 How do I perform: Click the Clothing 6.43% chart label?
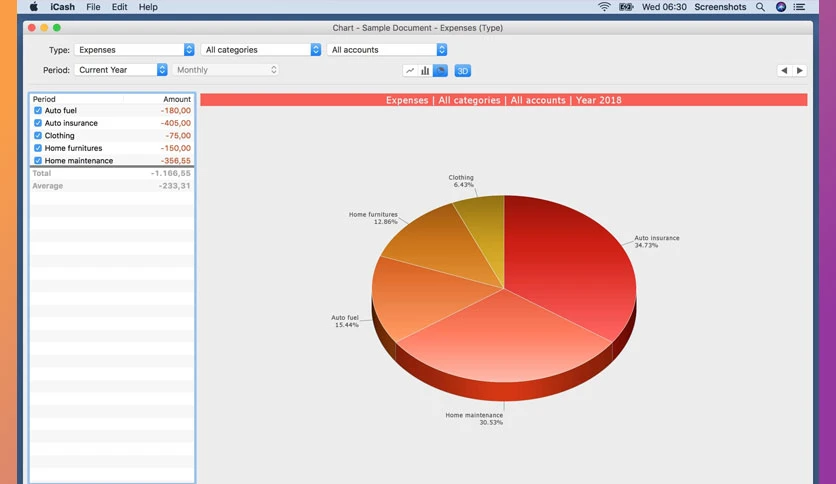(461, 181)
